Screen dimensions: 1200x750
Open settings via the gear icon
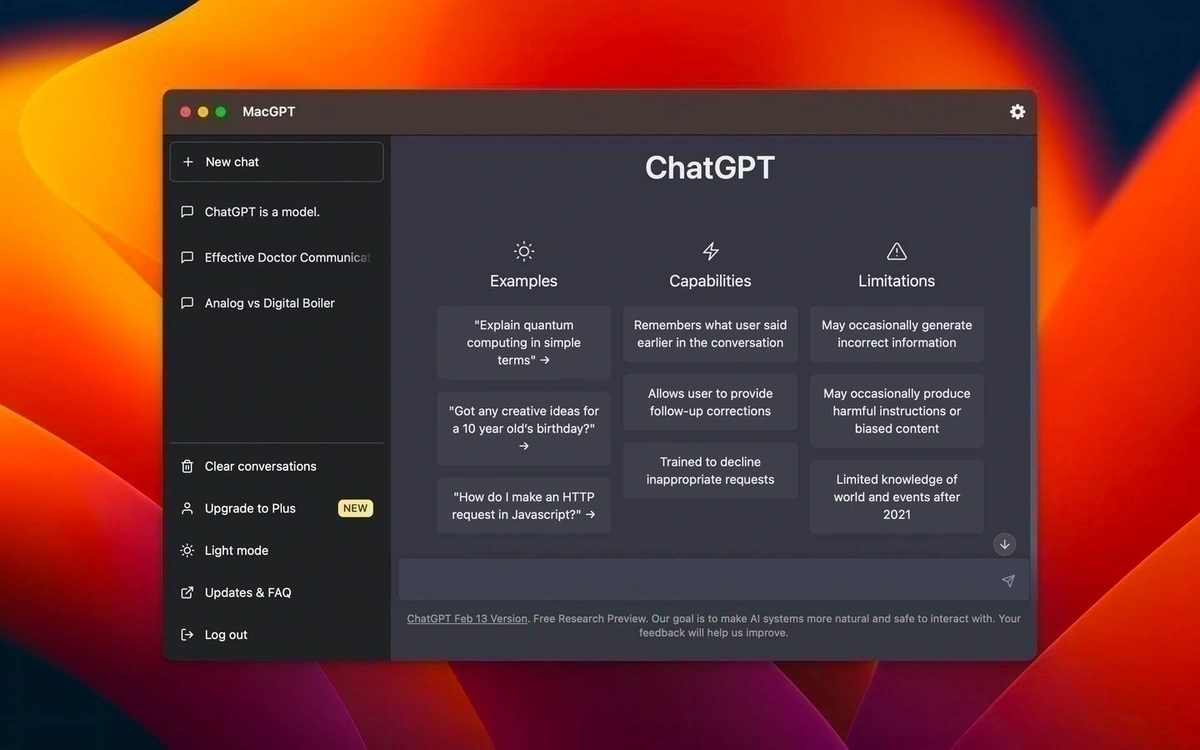click(x=1017, y=112)
